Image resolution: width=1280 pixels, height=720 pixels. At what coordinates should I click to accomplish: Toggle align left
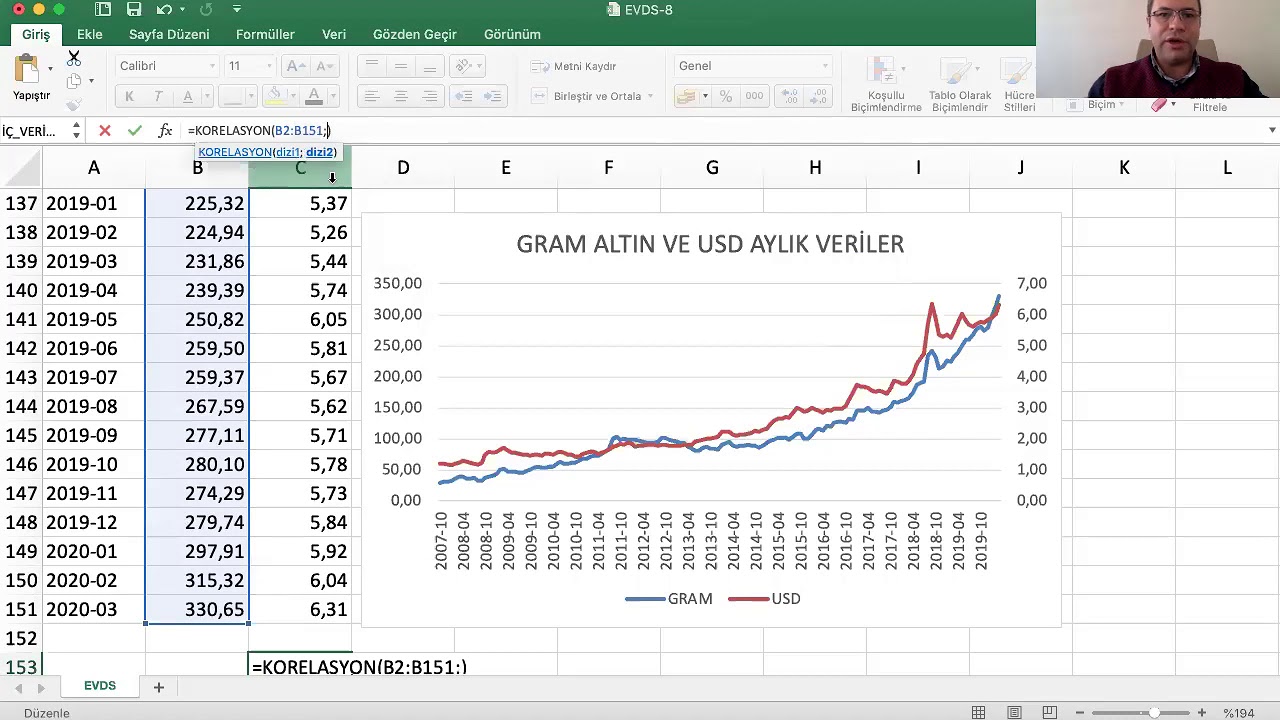372,96
